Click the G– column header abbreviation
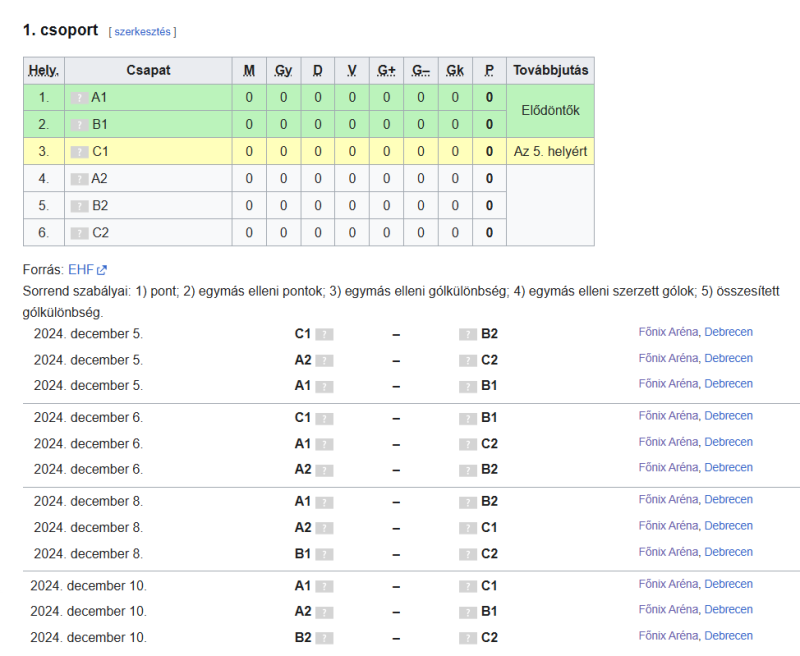800x656 pixels. (x=421, y=70)
